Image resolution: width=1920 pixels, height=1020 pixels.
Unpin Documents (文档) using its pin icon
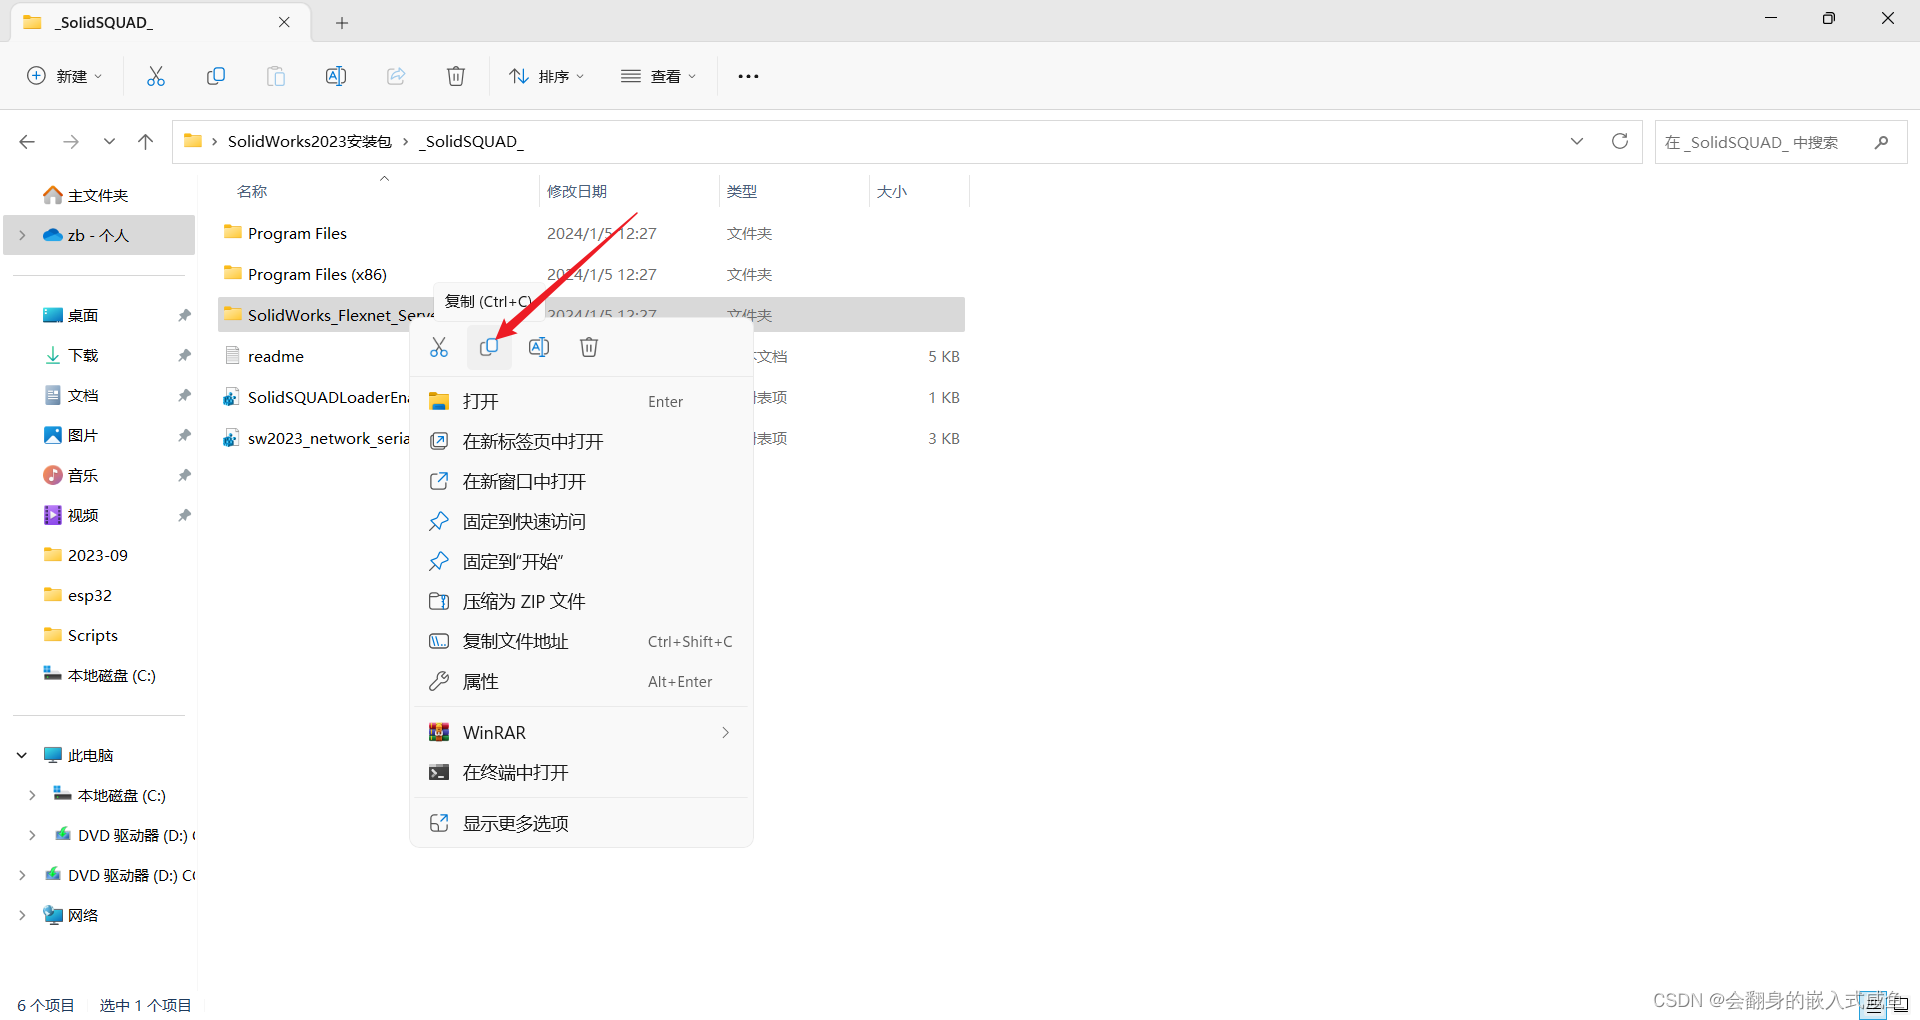[185, 395]
